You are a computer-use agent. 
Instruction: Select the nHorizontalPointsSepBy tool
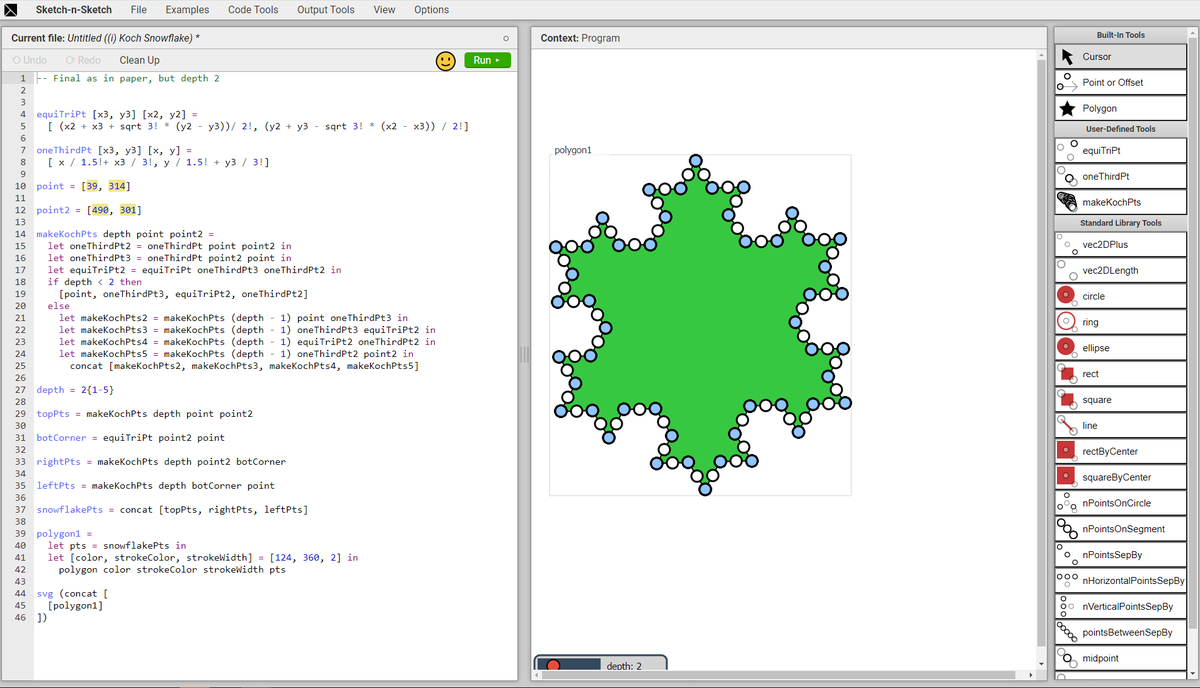click(1121, 581)
